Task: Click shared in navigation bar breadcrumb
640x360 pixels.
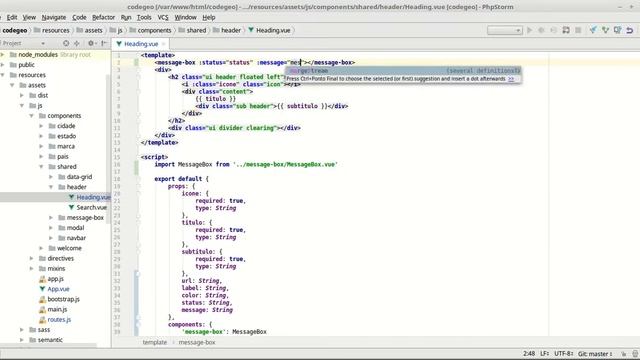Action: (192, 30)
